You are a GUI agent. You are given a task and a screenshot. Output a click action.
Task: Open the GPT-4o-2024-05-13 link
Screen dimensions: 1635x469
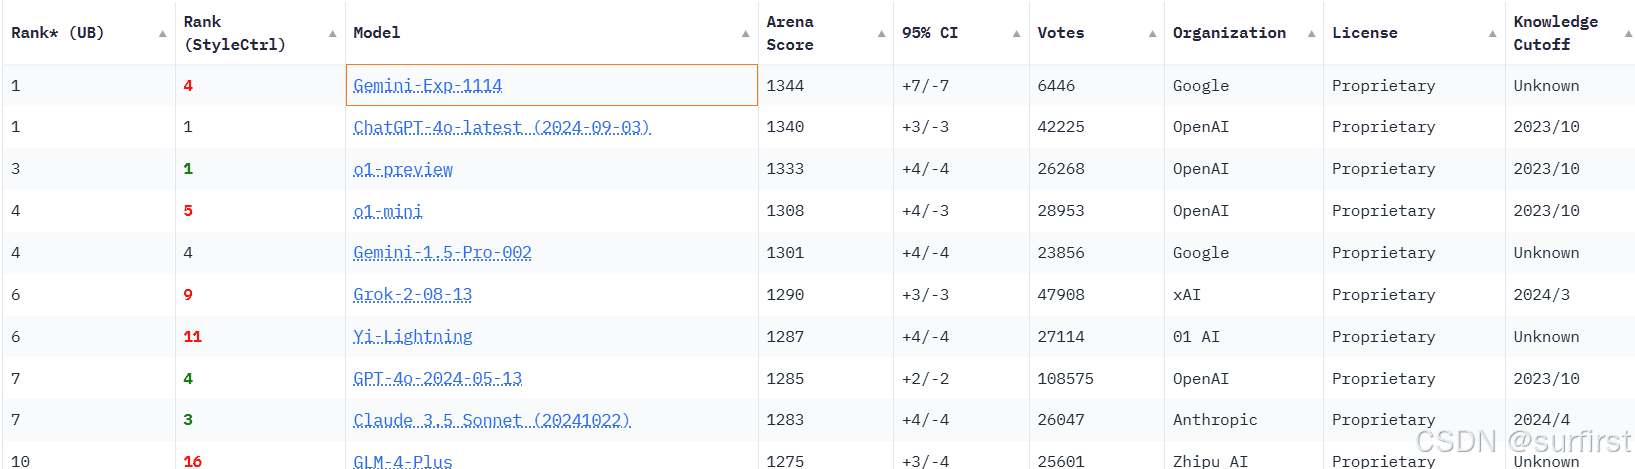438,379
